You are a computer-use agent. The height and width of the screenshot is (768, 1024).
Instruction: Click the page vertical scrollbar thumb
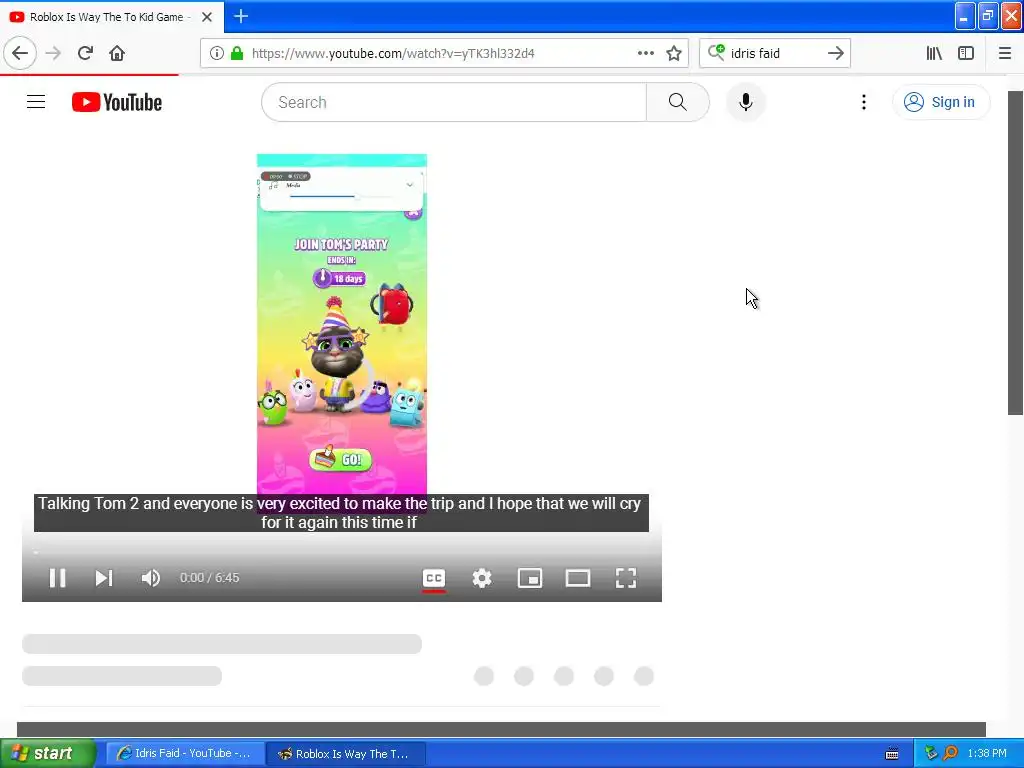pyautogui.click(x=1015, y=252)
